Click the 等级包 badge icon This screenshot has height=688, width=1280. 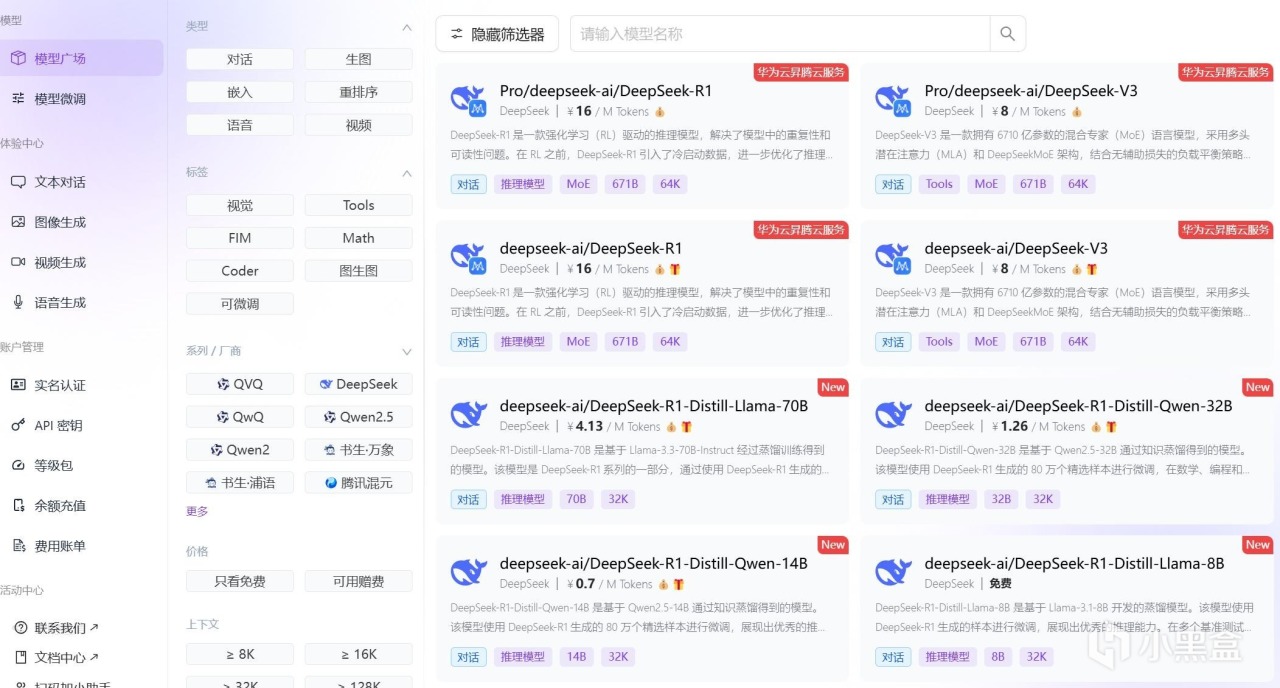[x=18, y=465]
